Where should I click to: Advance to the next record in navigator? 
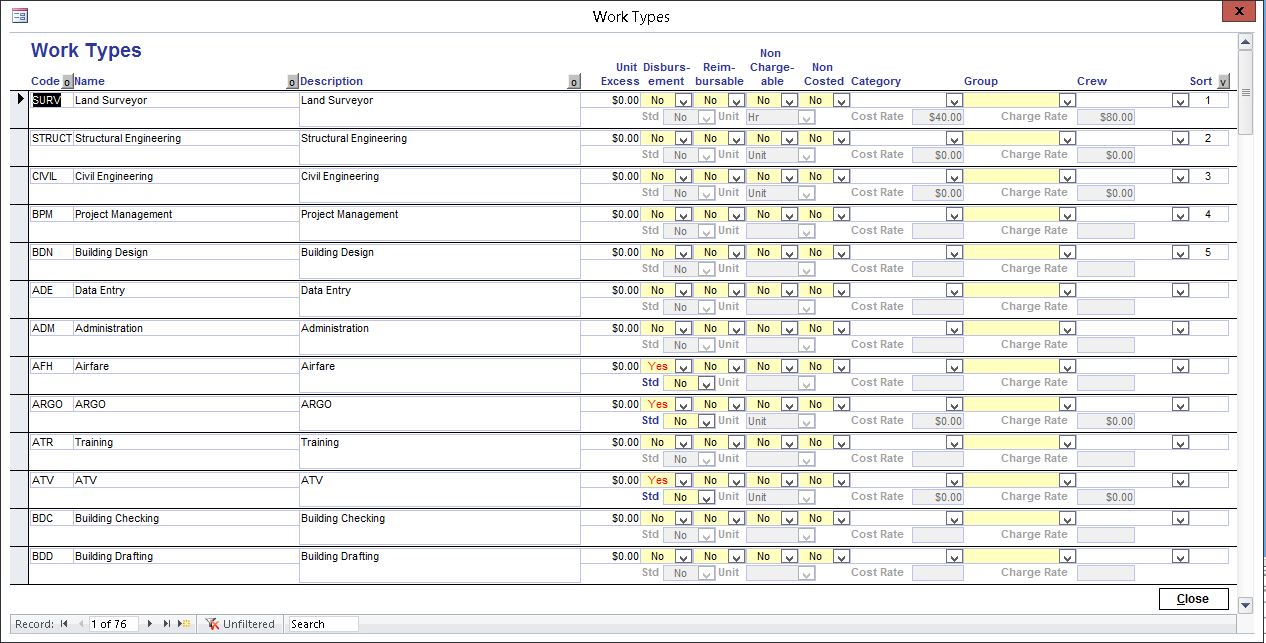(x=150, y=624)
